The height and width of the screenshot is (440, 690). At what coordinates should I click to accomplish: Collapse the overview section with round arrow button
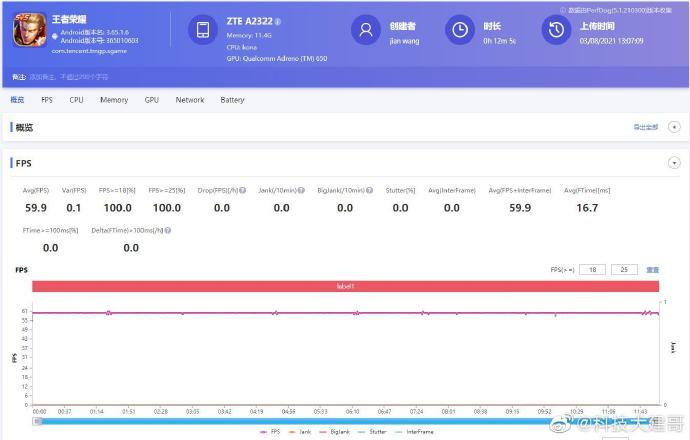(674, 127)
